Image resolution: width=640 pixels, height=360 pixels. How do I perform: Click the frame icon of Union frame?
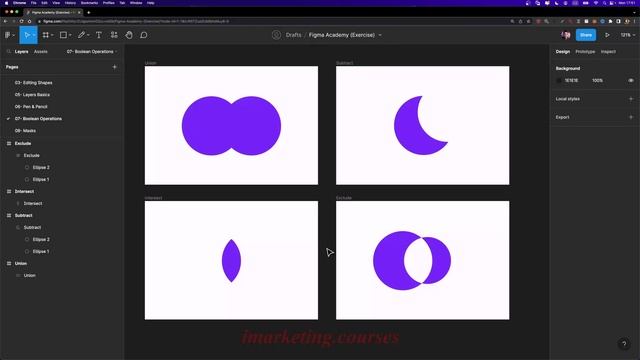(9, 264)
